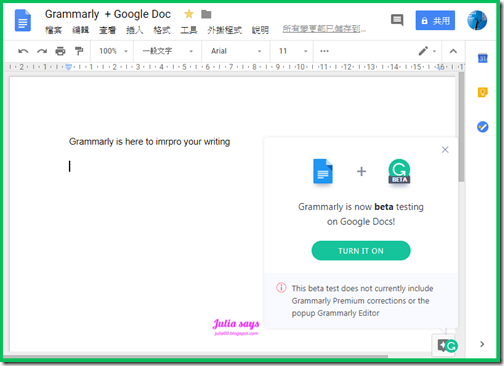Viewport: 504px width, 366px height.
Task: Open Google Calendar in the side panel
Action: [x=482, y=58]
